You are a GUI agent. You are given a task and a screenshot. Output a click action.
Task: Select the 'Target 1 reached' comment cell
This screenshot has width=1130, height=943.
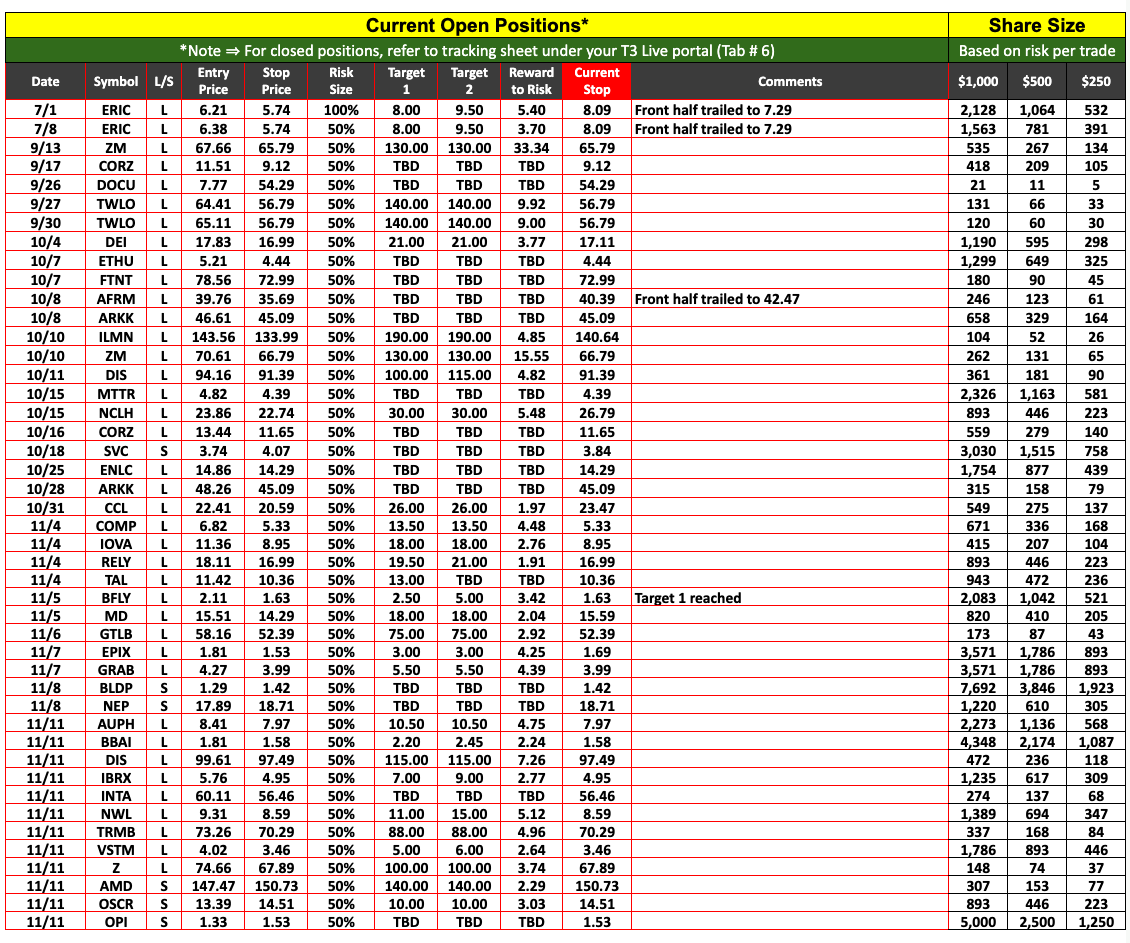point(688,598)
